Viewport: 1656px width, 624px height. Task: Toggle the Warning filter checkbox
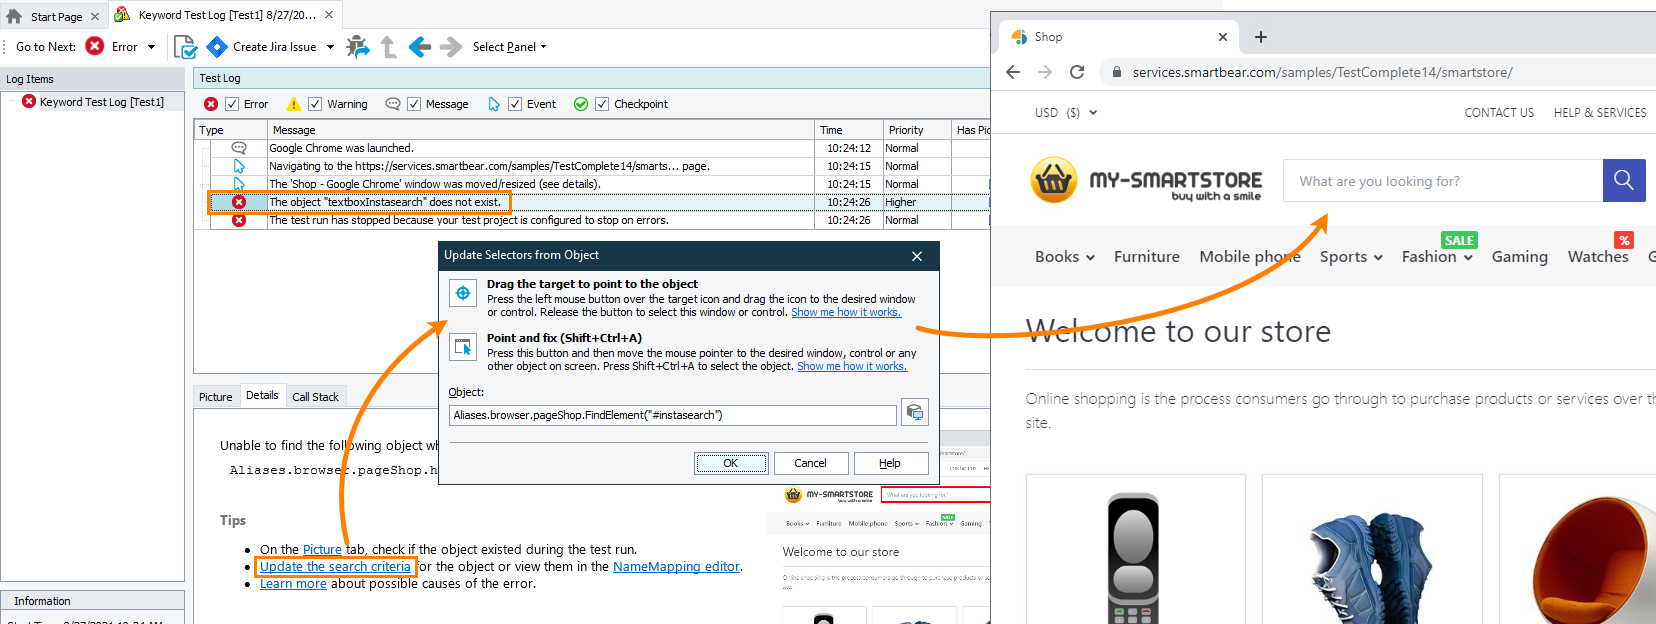(315, 104)
